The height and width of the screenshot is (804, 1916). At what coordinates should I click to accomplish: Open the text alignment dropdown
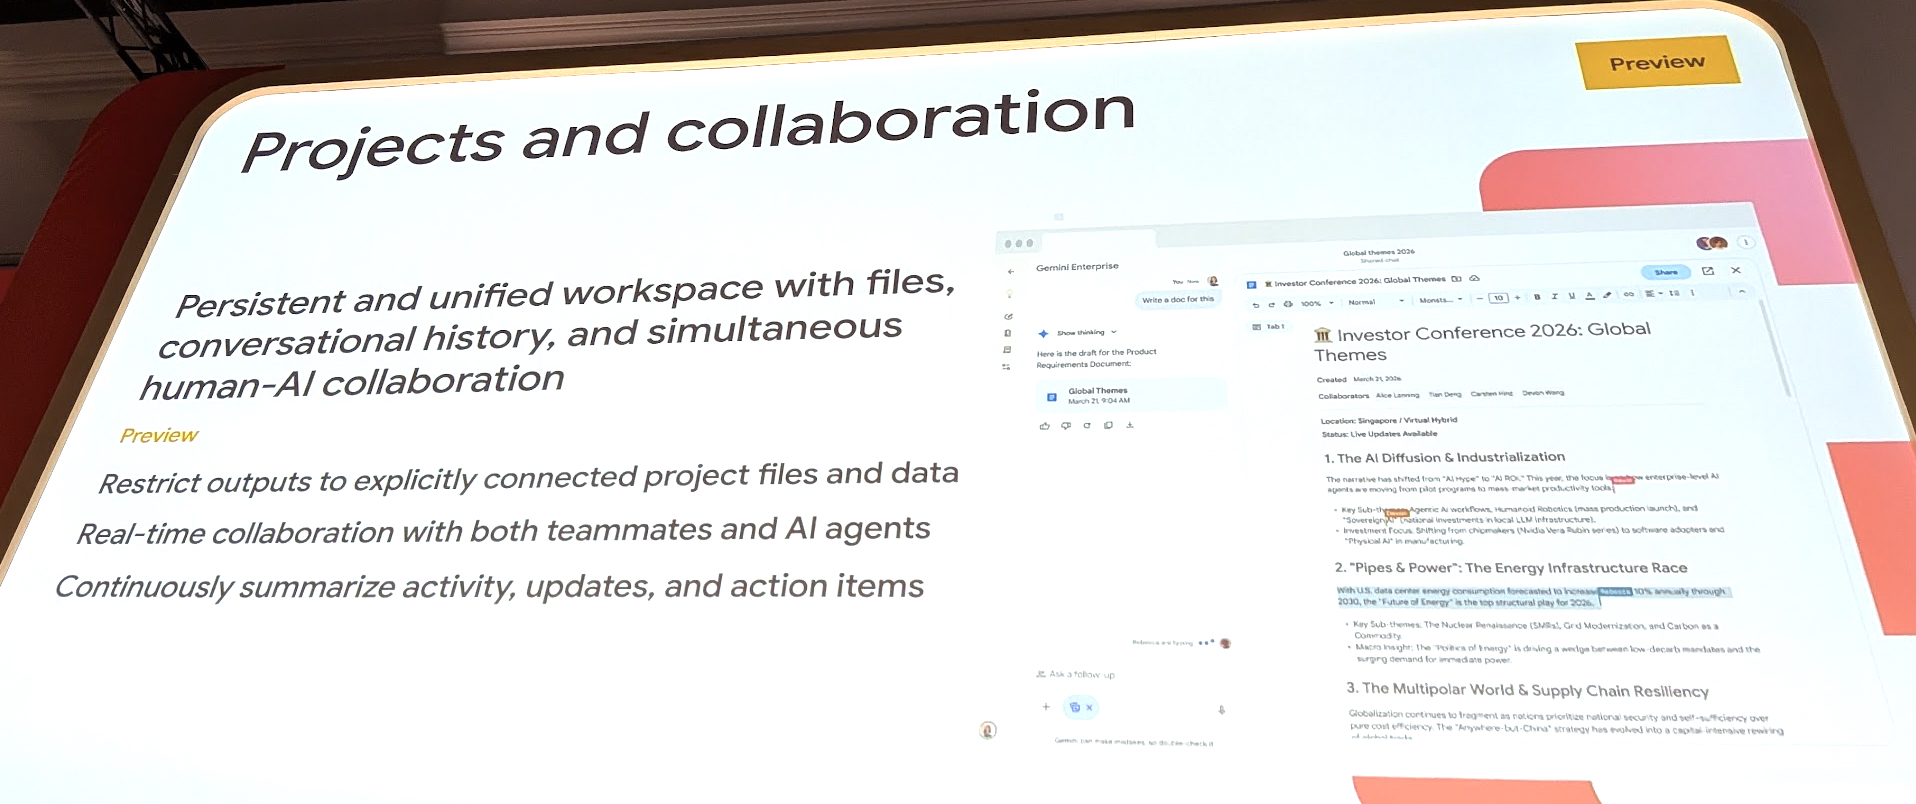point(1652,293)
